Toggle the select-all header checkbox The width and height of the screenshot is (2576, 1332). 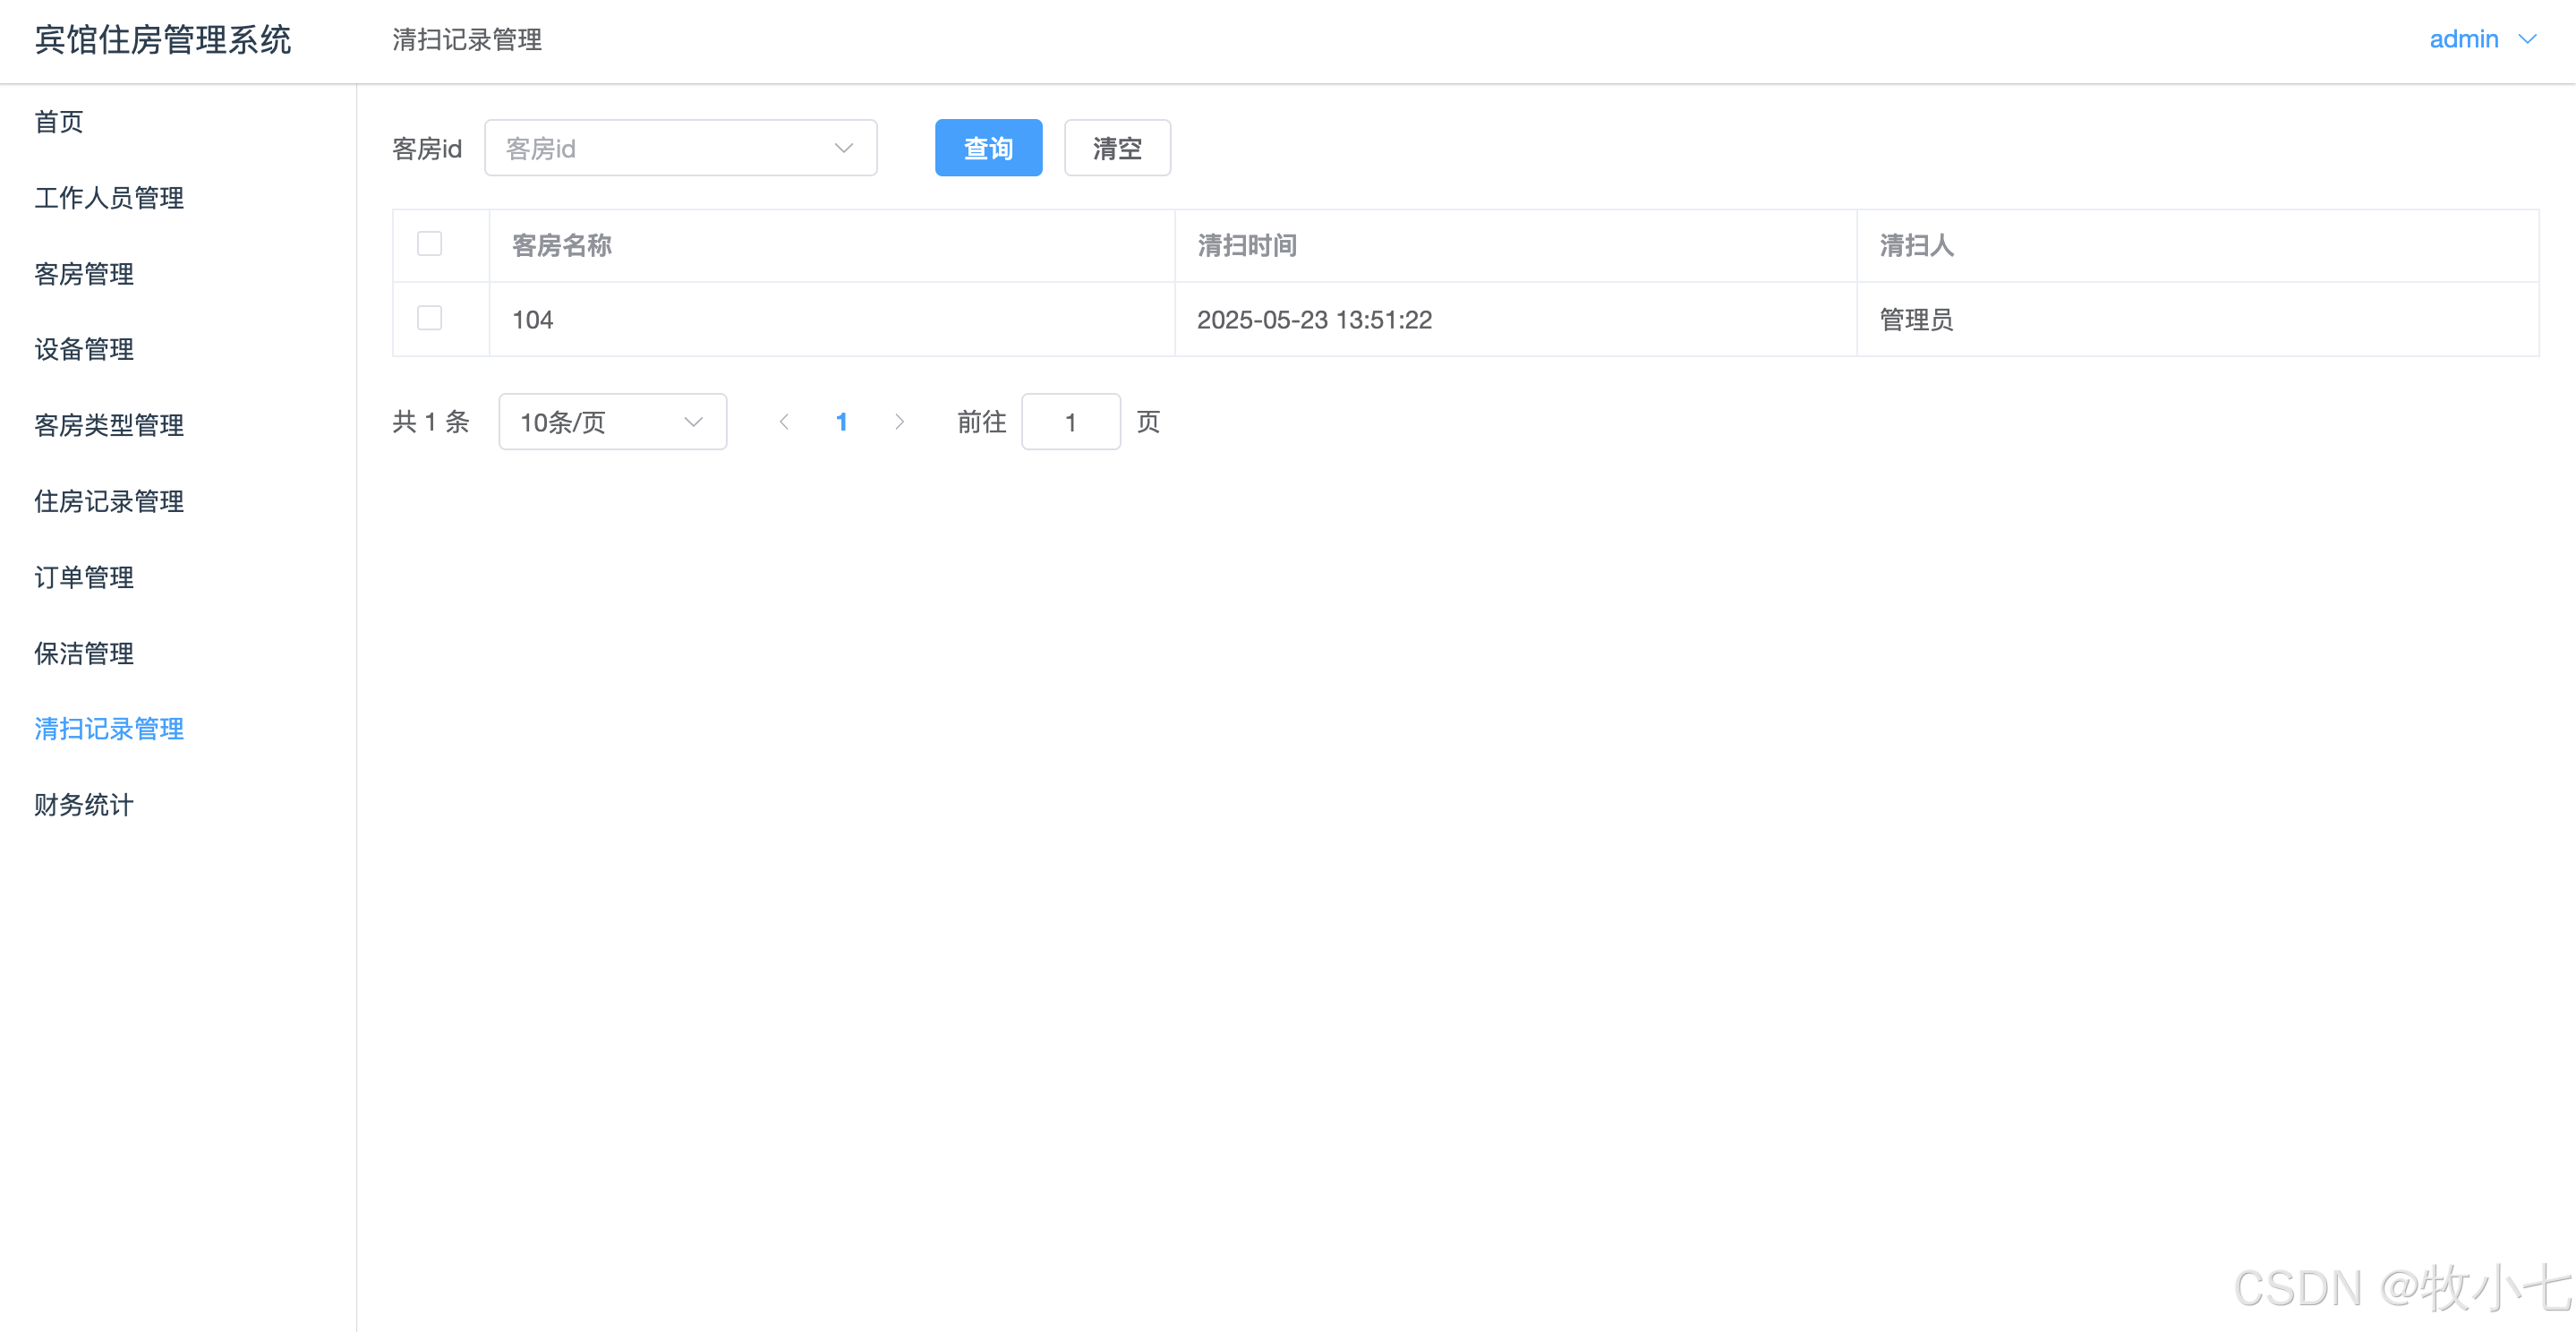[429, 244]
